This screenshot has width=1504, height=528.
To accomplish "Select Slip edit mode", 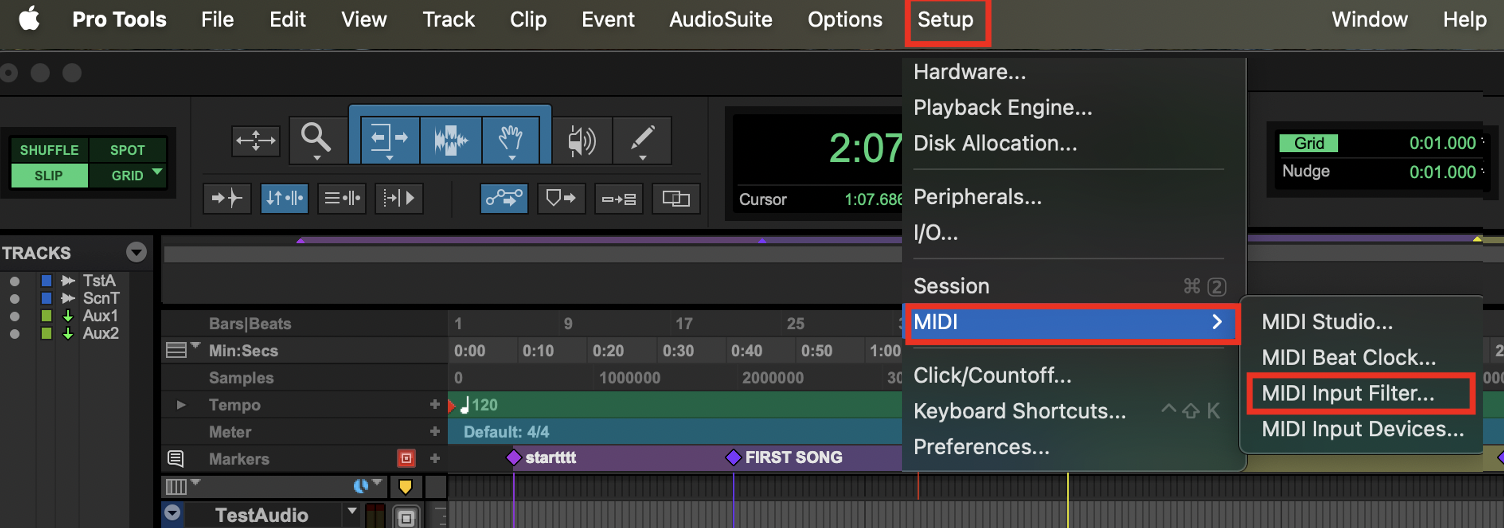I will pos(49,175).
